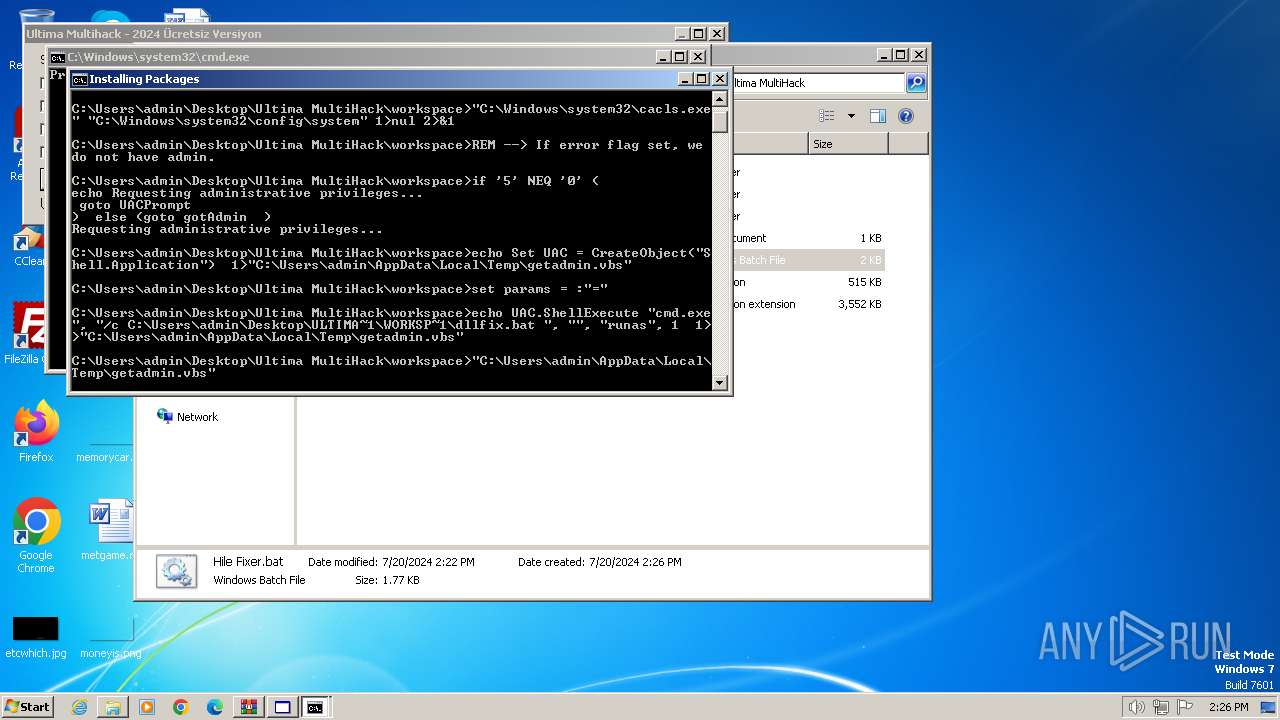This screenshot has height=720, width=1280.
Task: Open the Firefox desktop shortcut
Action: coord(36,432)
